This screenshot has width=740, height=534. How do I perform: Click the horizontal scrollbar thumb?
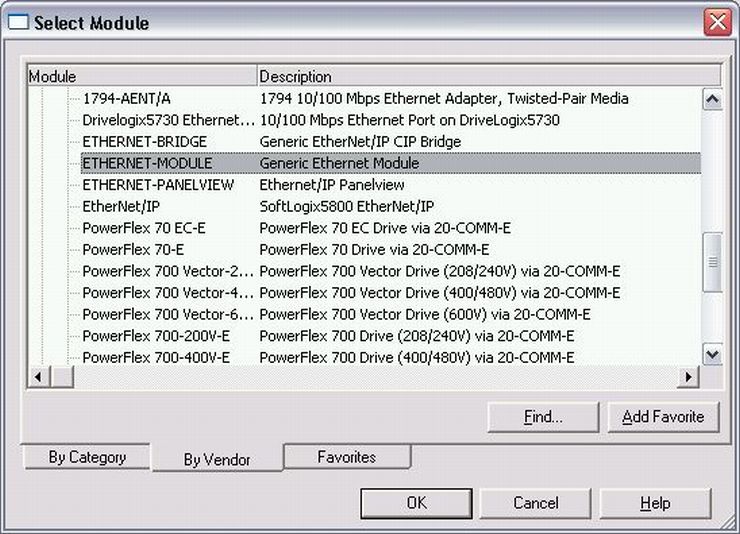click(x=62, y=377)
